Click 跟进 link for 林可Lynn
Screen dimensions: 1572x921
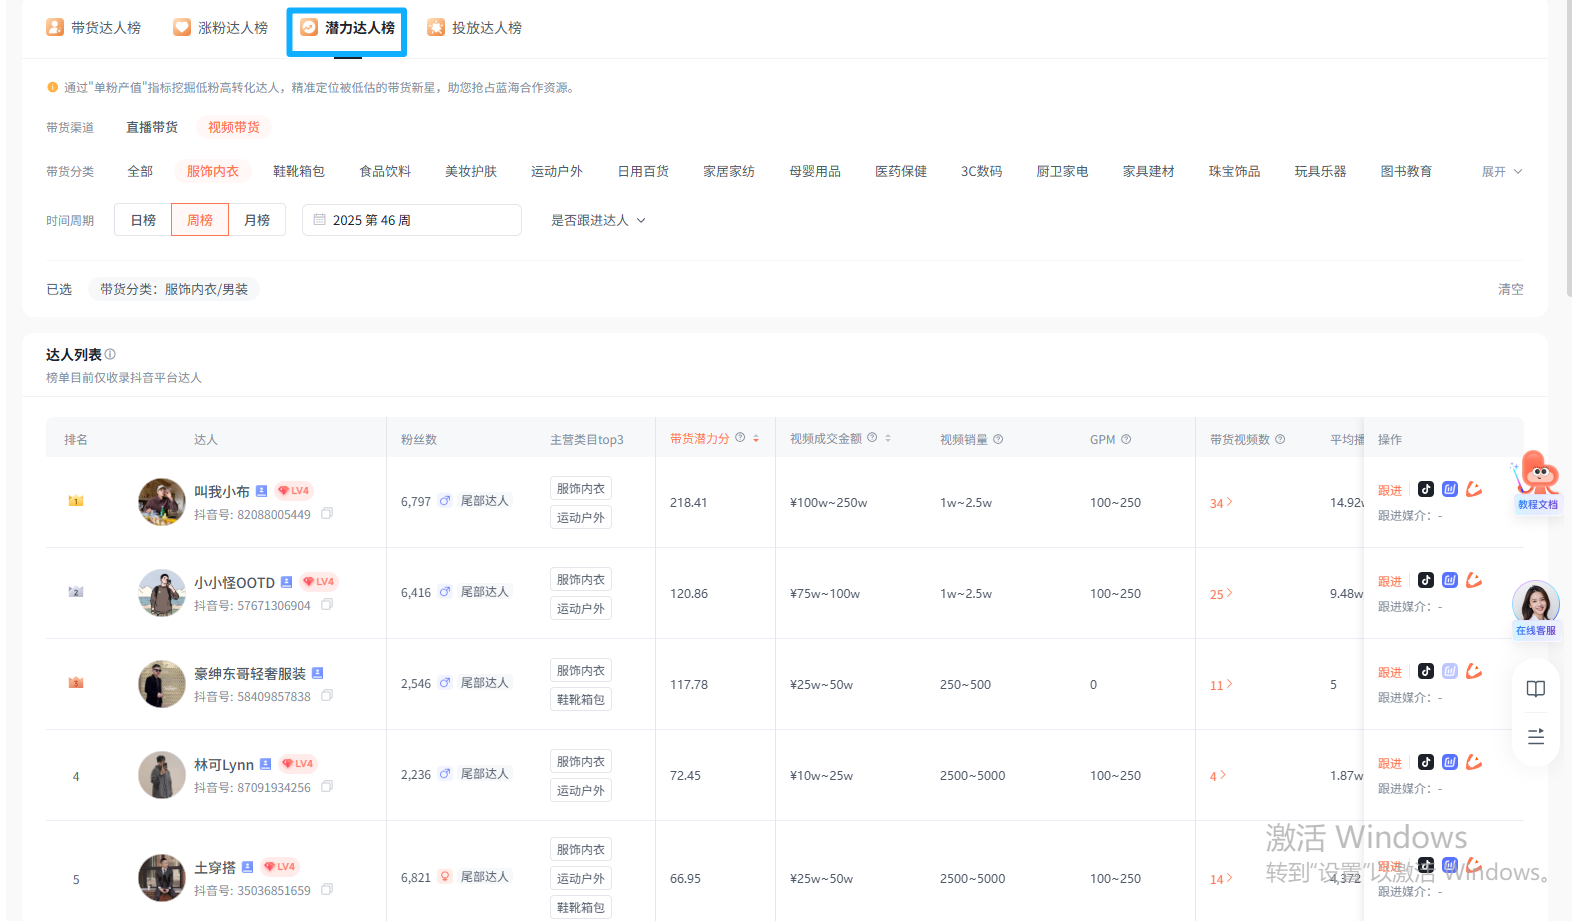coord(1390,763)
